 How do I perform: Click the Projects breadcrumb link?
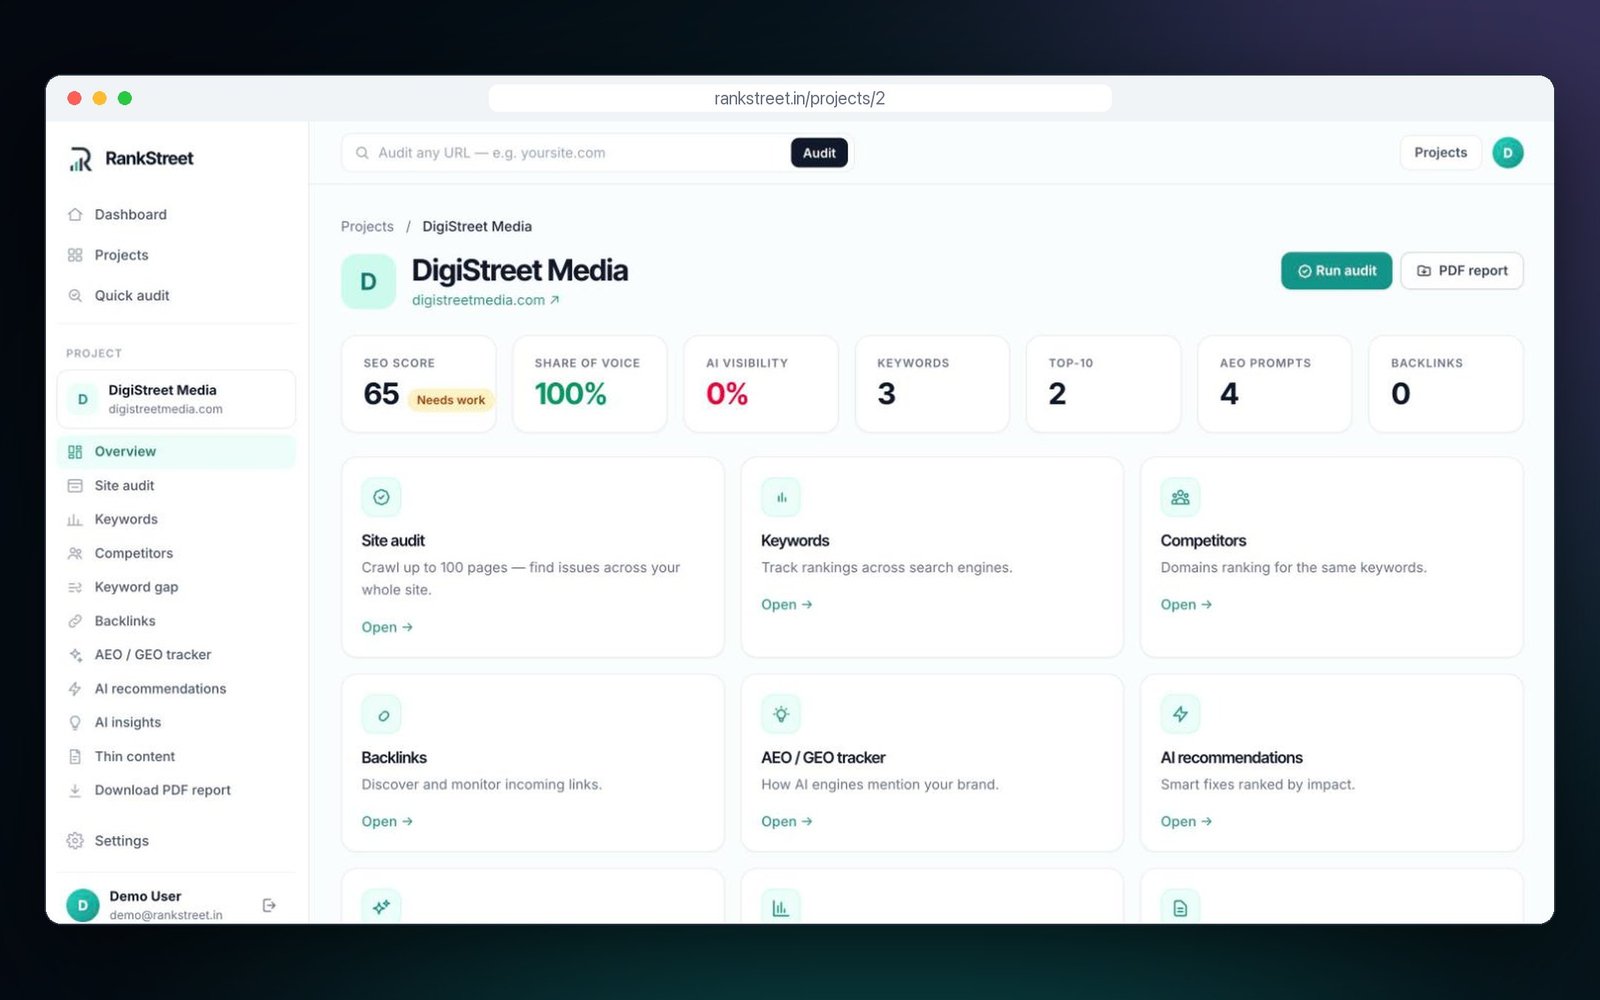pyautogui.click(x=367, y=227)
